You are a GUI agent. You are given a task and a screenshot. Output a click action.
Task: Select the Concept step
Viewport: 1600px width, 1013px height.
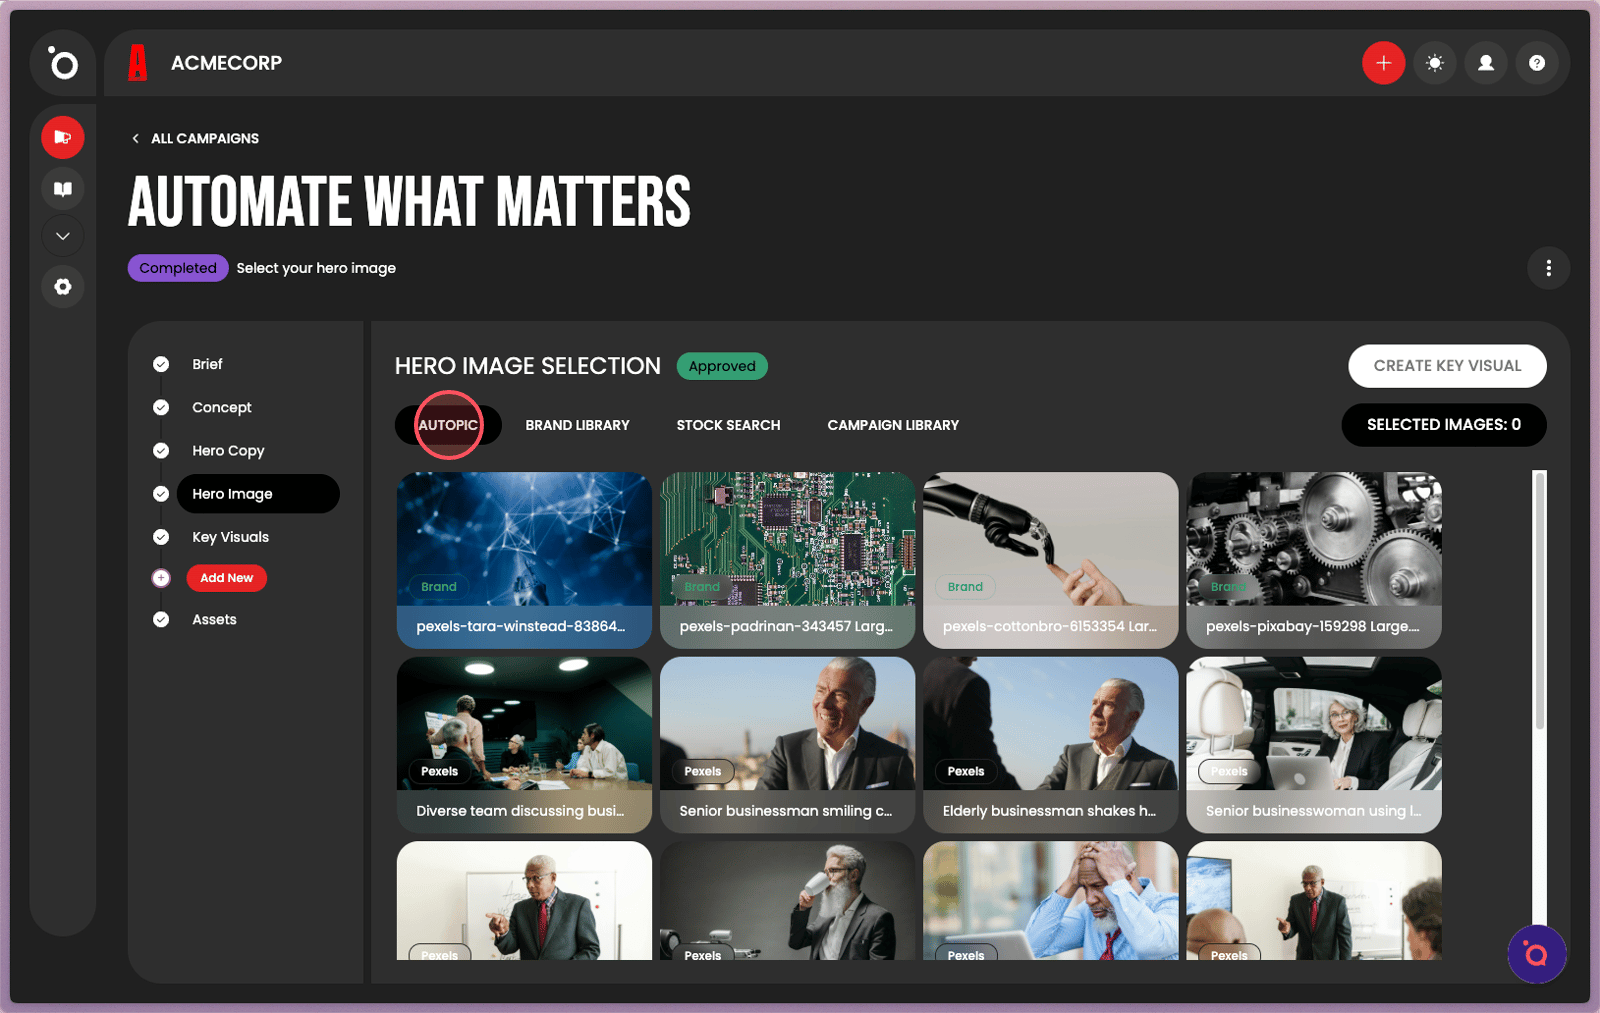pos(222,408)
